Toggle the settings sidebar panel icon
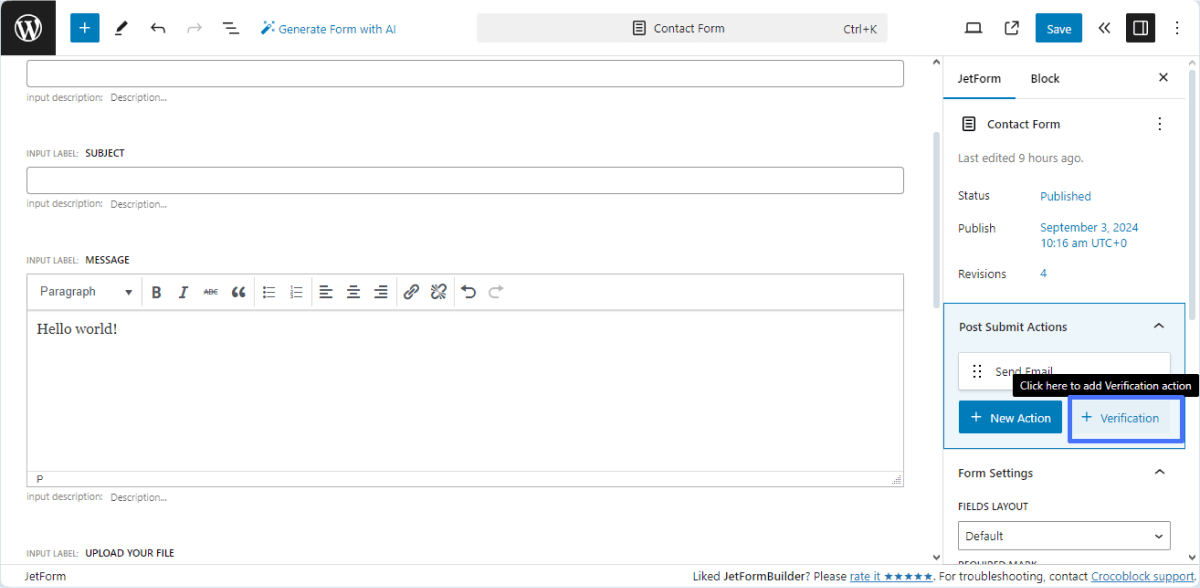 1140,27
